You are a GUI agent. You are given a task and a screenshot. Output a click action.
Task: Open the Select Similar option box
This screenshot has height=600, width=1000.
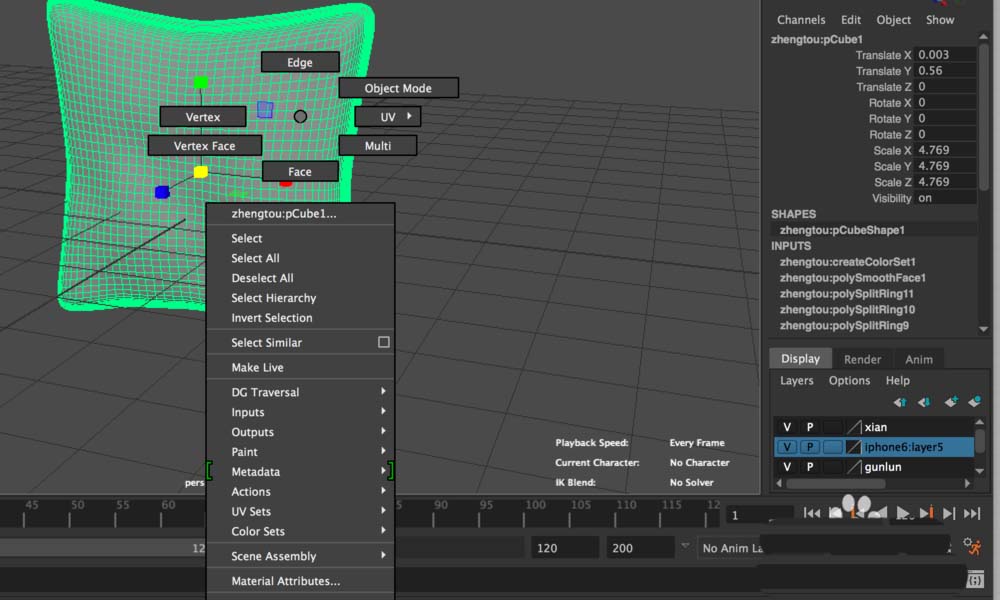coord(383,342)
